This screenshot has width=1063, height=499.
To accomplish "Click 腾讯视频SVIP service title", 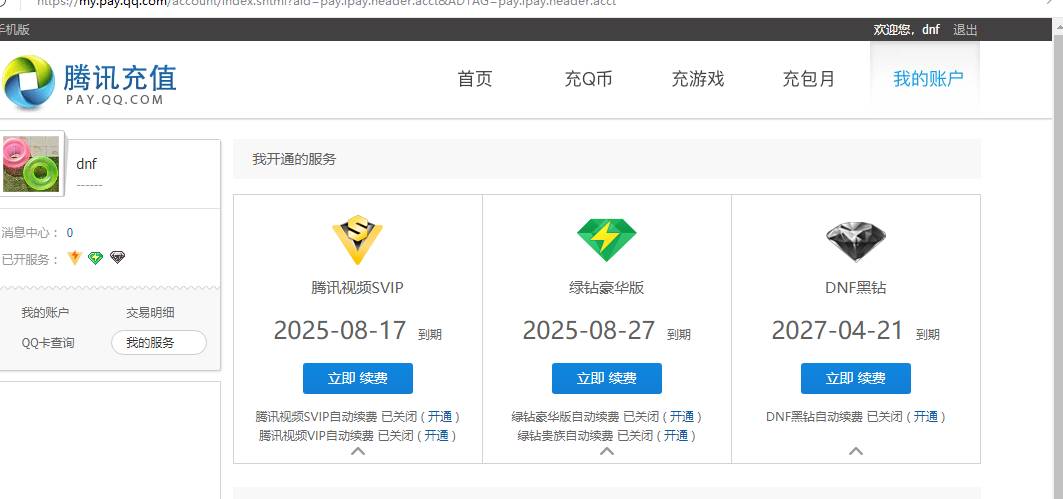I will tap(357, 287).
